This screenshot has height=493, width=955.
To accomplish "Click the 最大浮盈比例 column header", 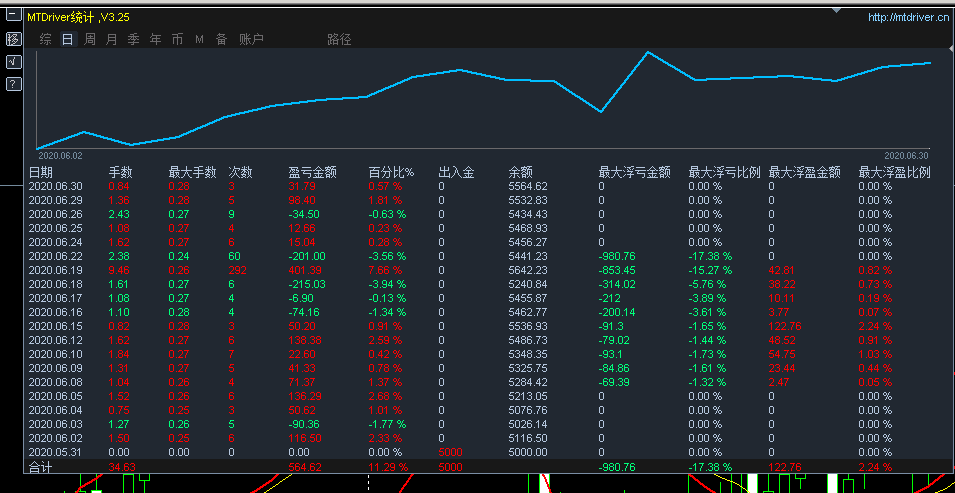I will (x=895, y=172).
